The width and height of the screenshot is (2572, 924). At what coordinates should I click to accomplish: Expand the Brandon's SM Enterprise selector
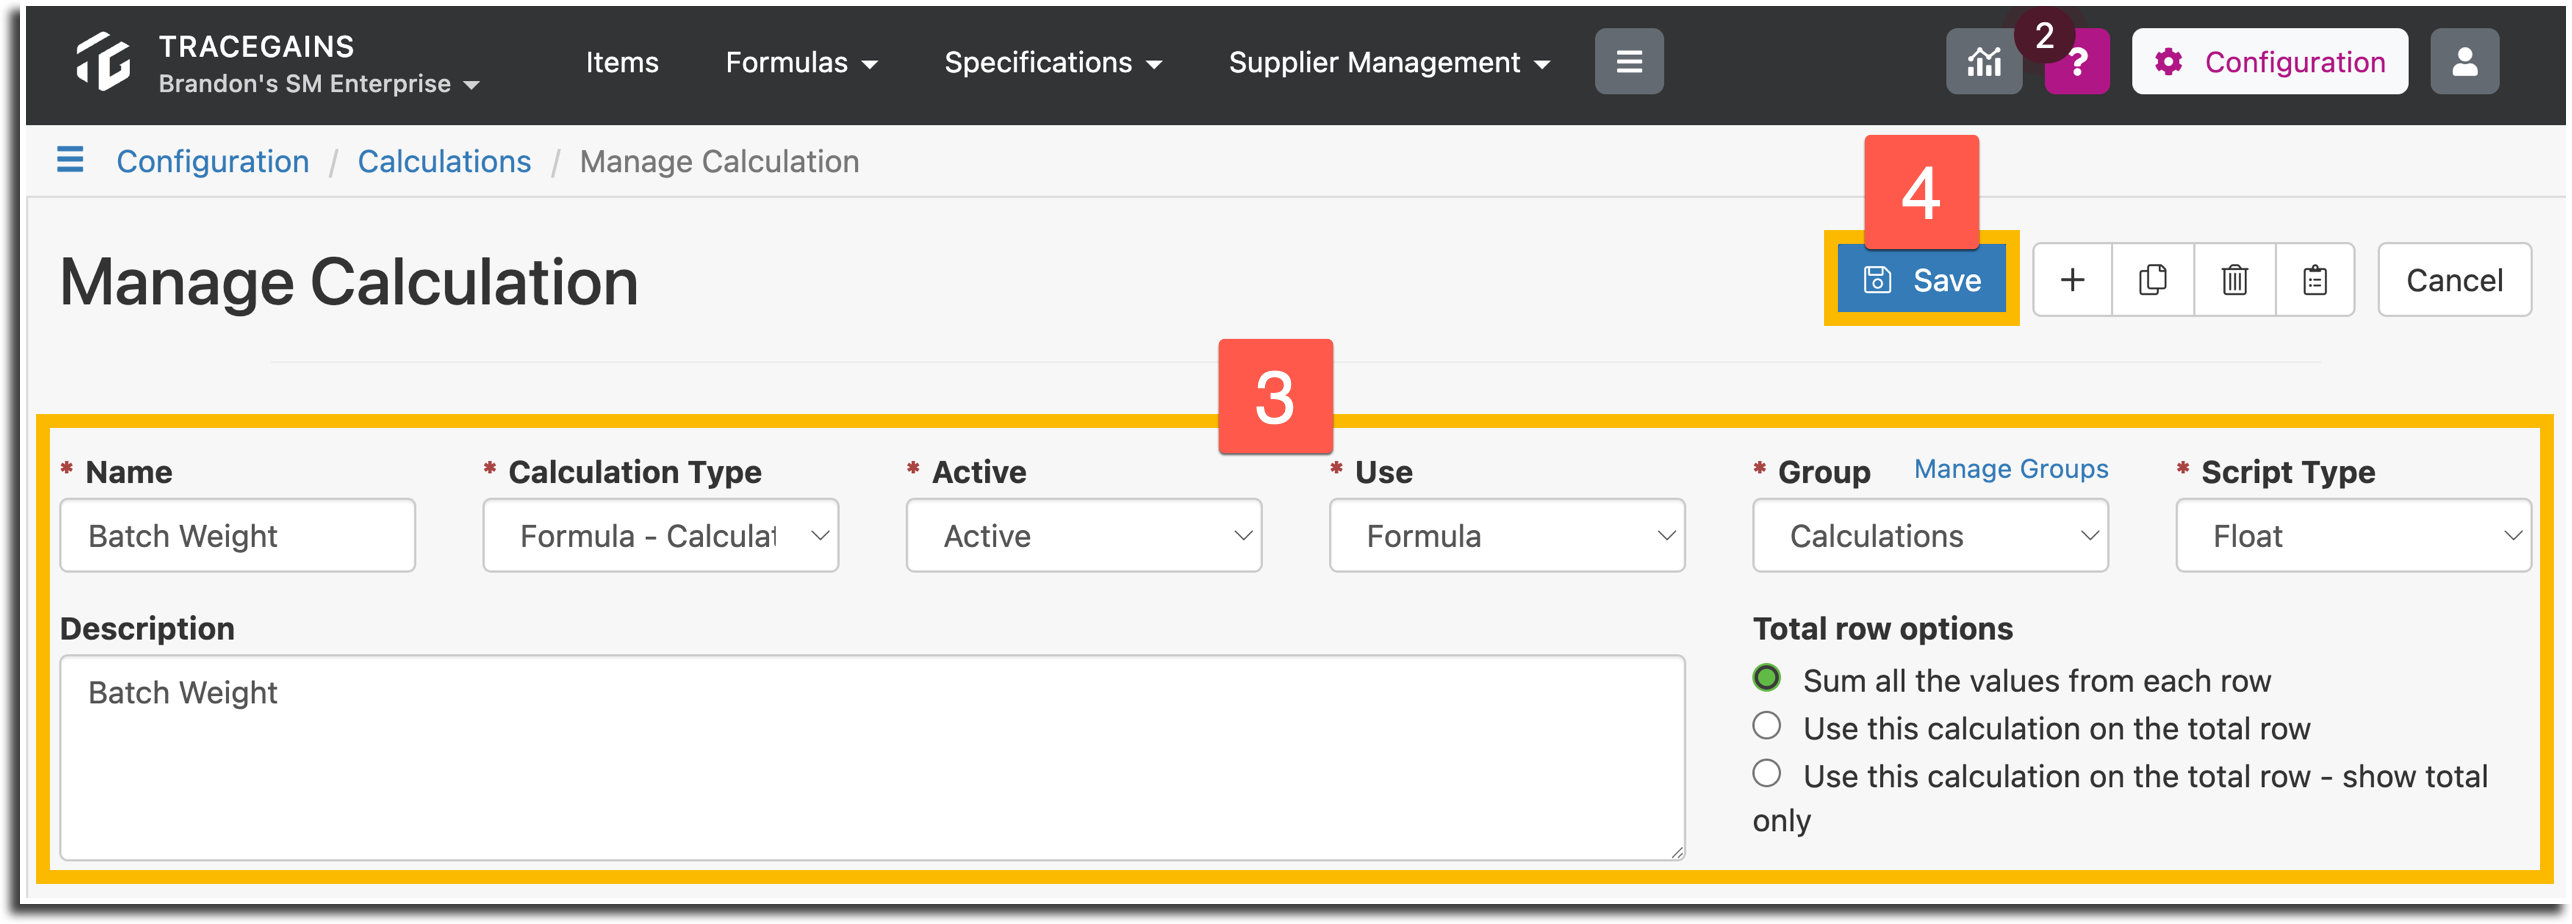point(318,84)
